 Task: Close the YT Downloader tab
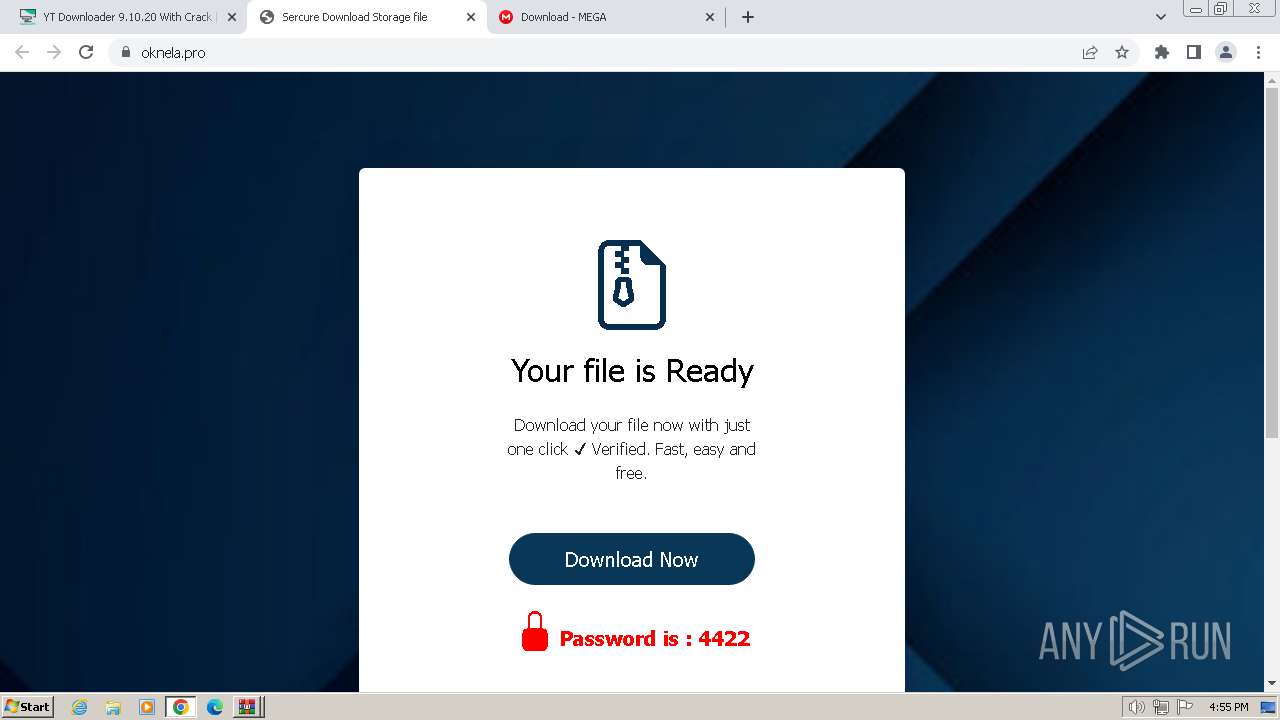click(x=232, y=17)
